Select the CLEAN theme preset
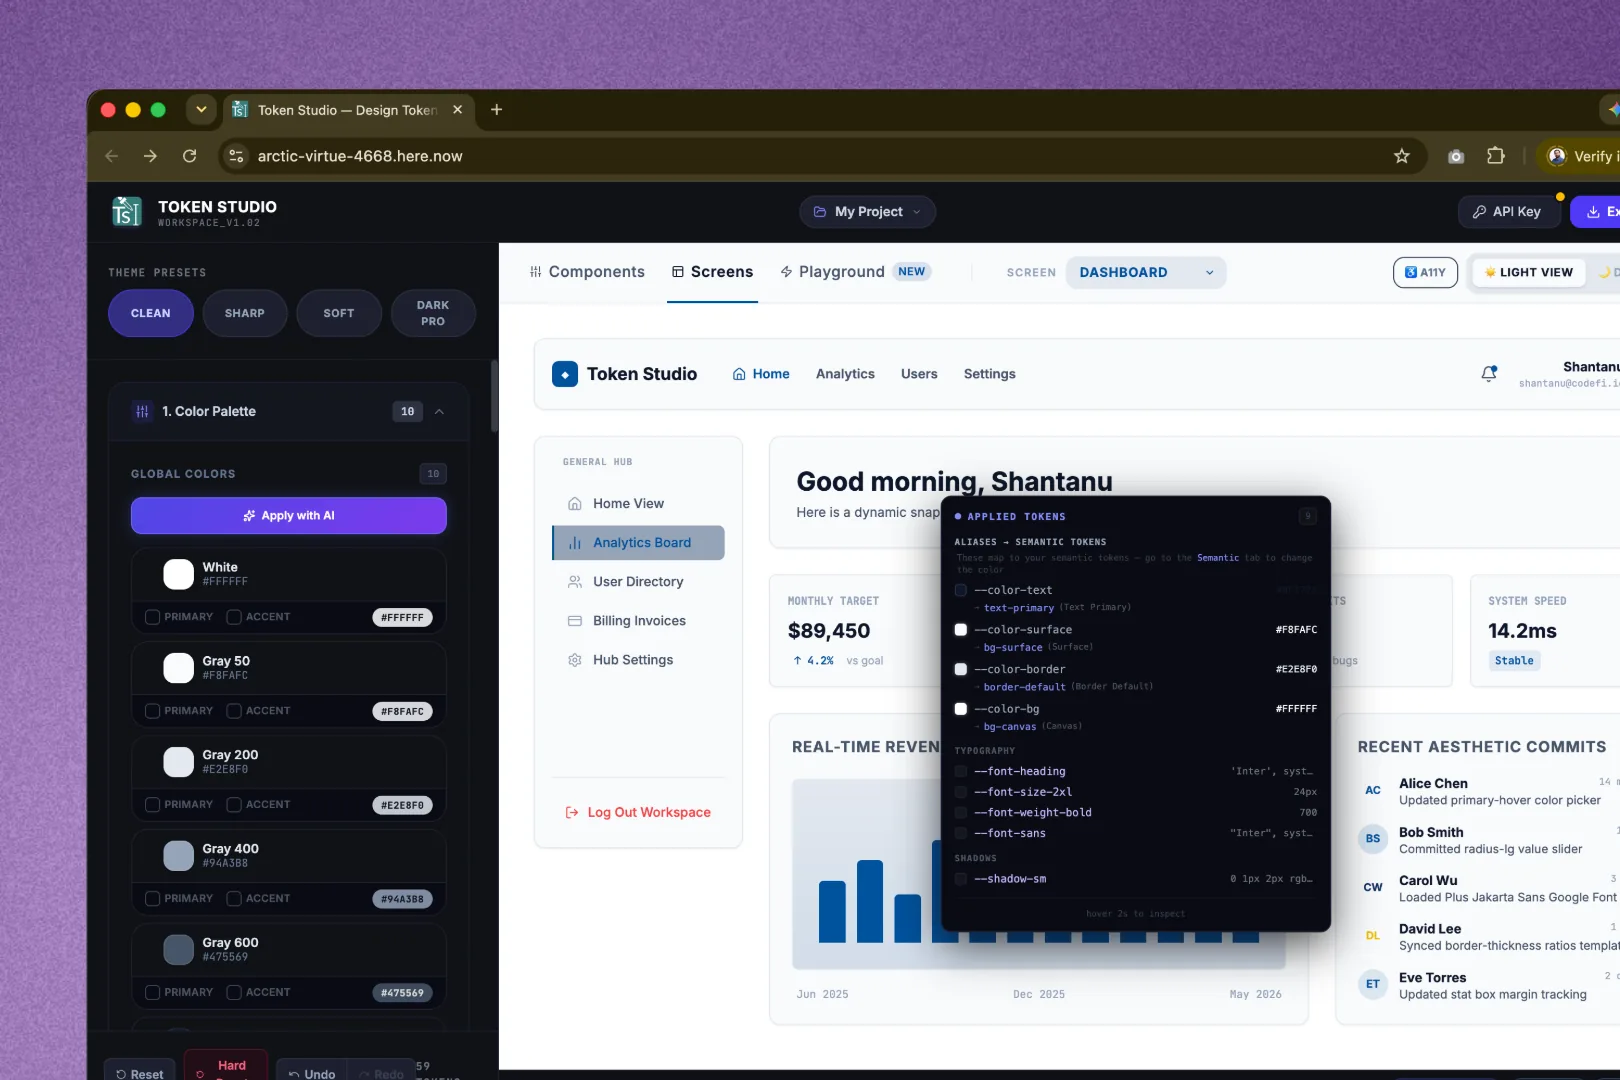Viewport: 1620px width, 1080px height. (x=151, y=313)
